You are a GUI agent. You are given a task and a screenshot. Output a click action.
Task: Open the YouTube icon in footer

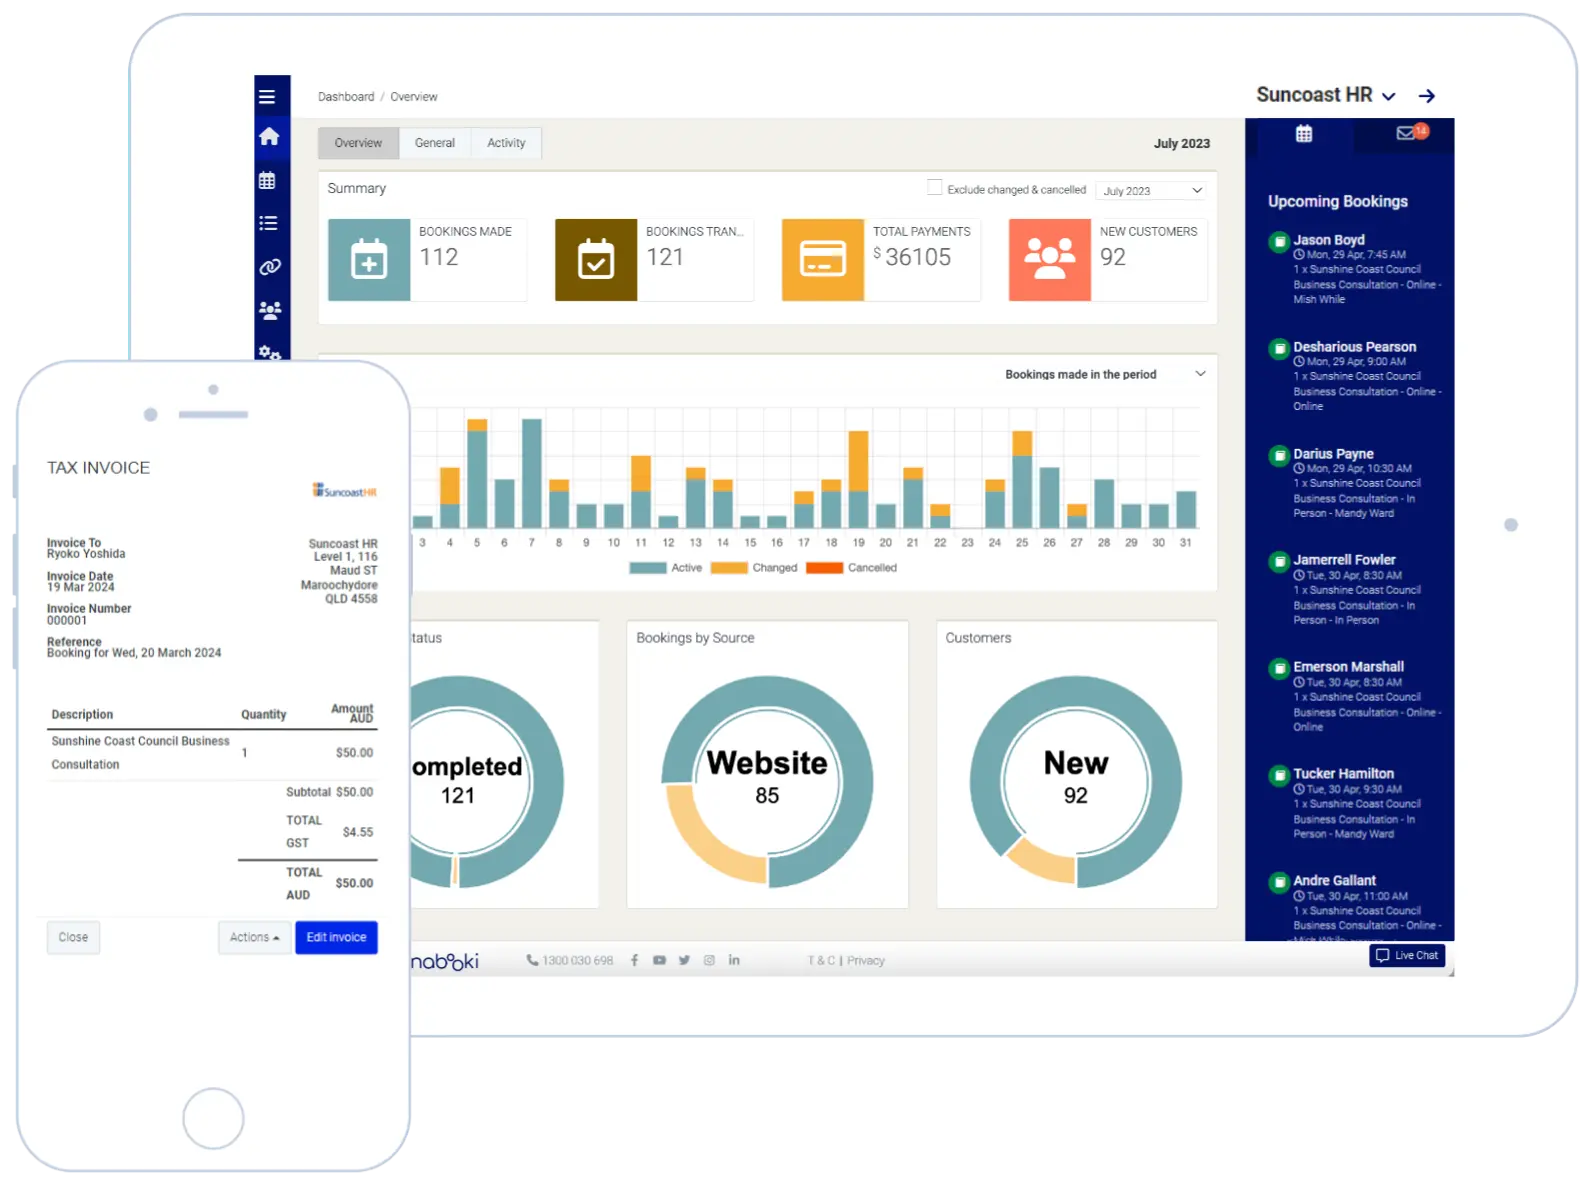659,960
